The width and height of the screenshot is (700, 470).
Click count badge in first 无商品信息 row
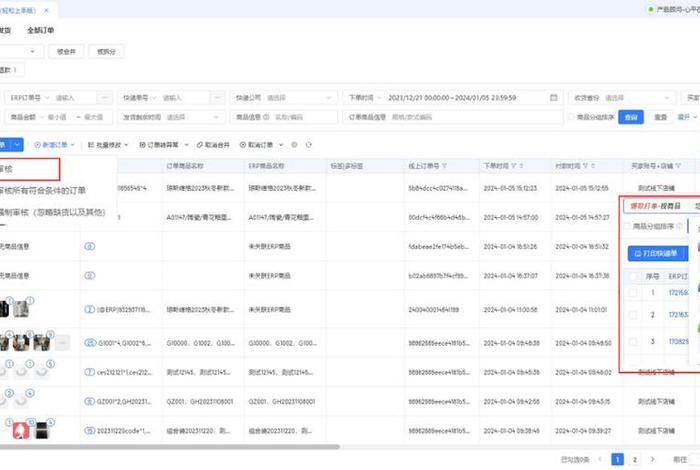pos(90,246)
